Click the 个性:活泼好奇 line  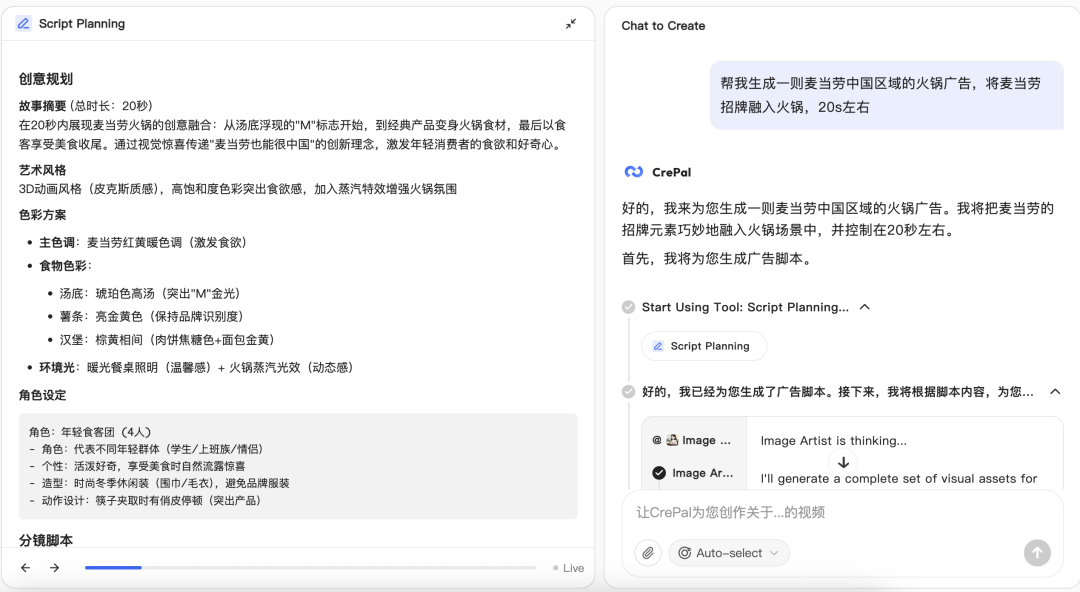click(x=137, y=466)
